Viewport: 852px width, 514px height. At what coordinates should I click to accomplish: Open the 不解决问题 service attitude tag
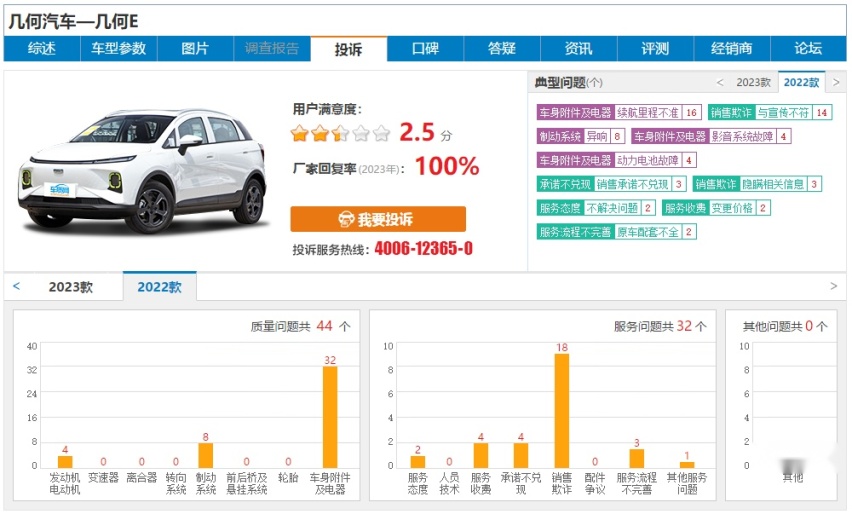click(x=596, y=208)
